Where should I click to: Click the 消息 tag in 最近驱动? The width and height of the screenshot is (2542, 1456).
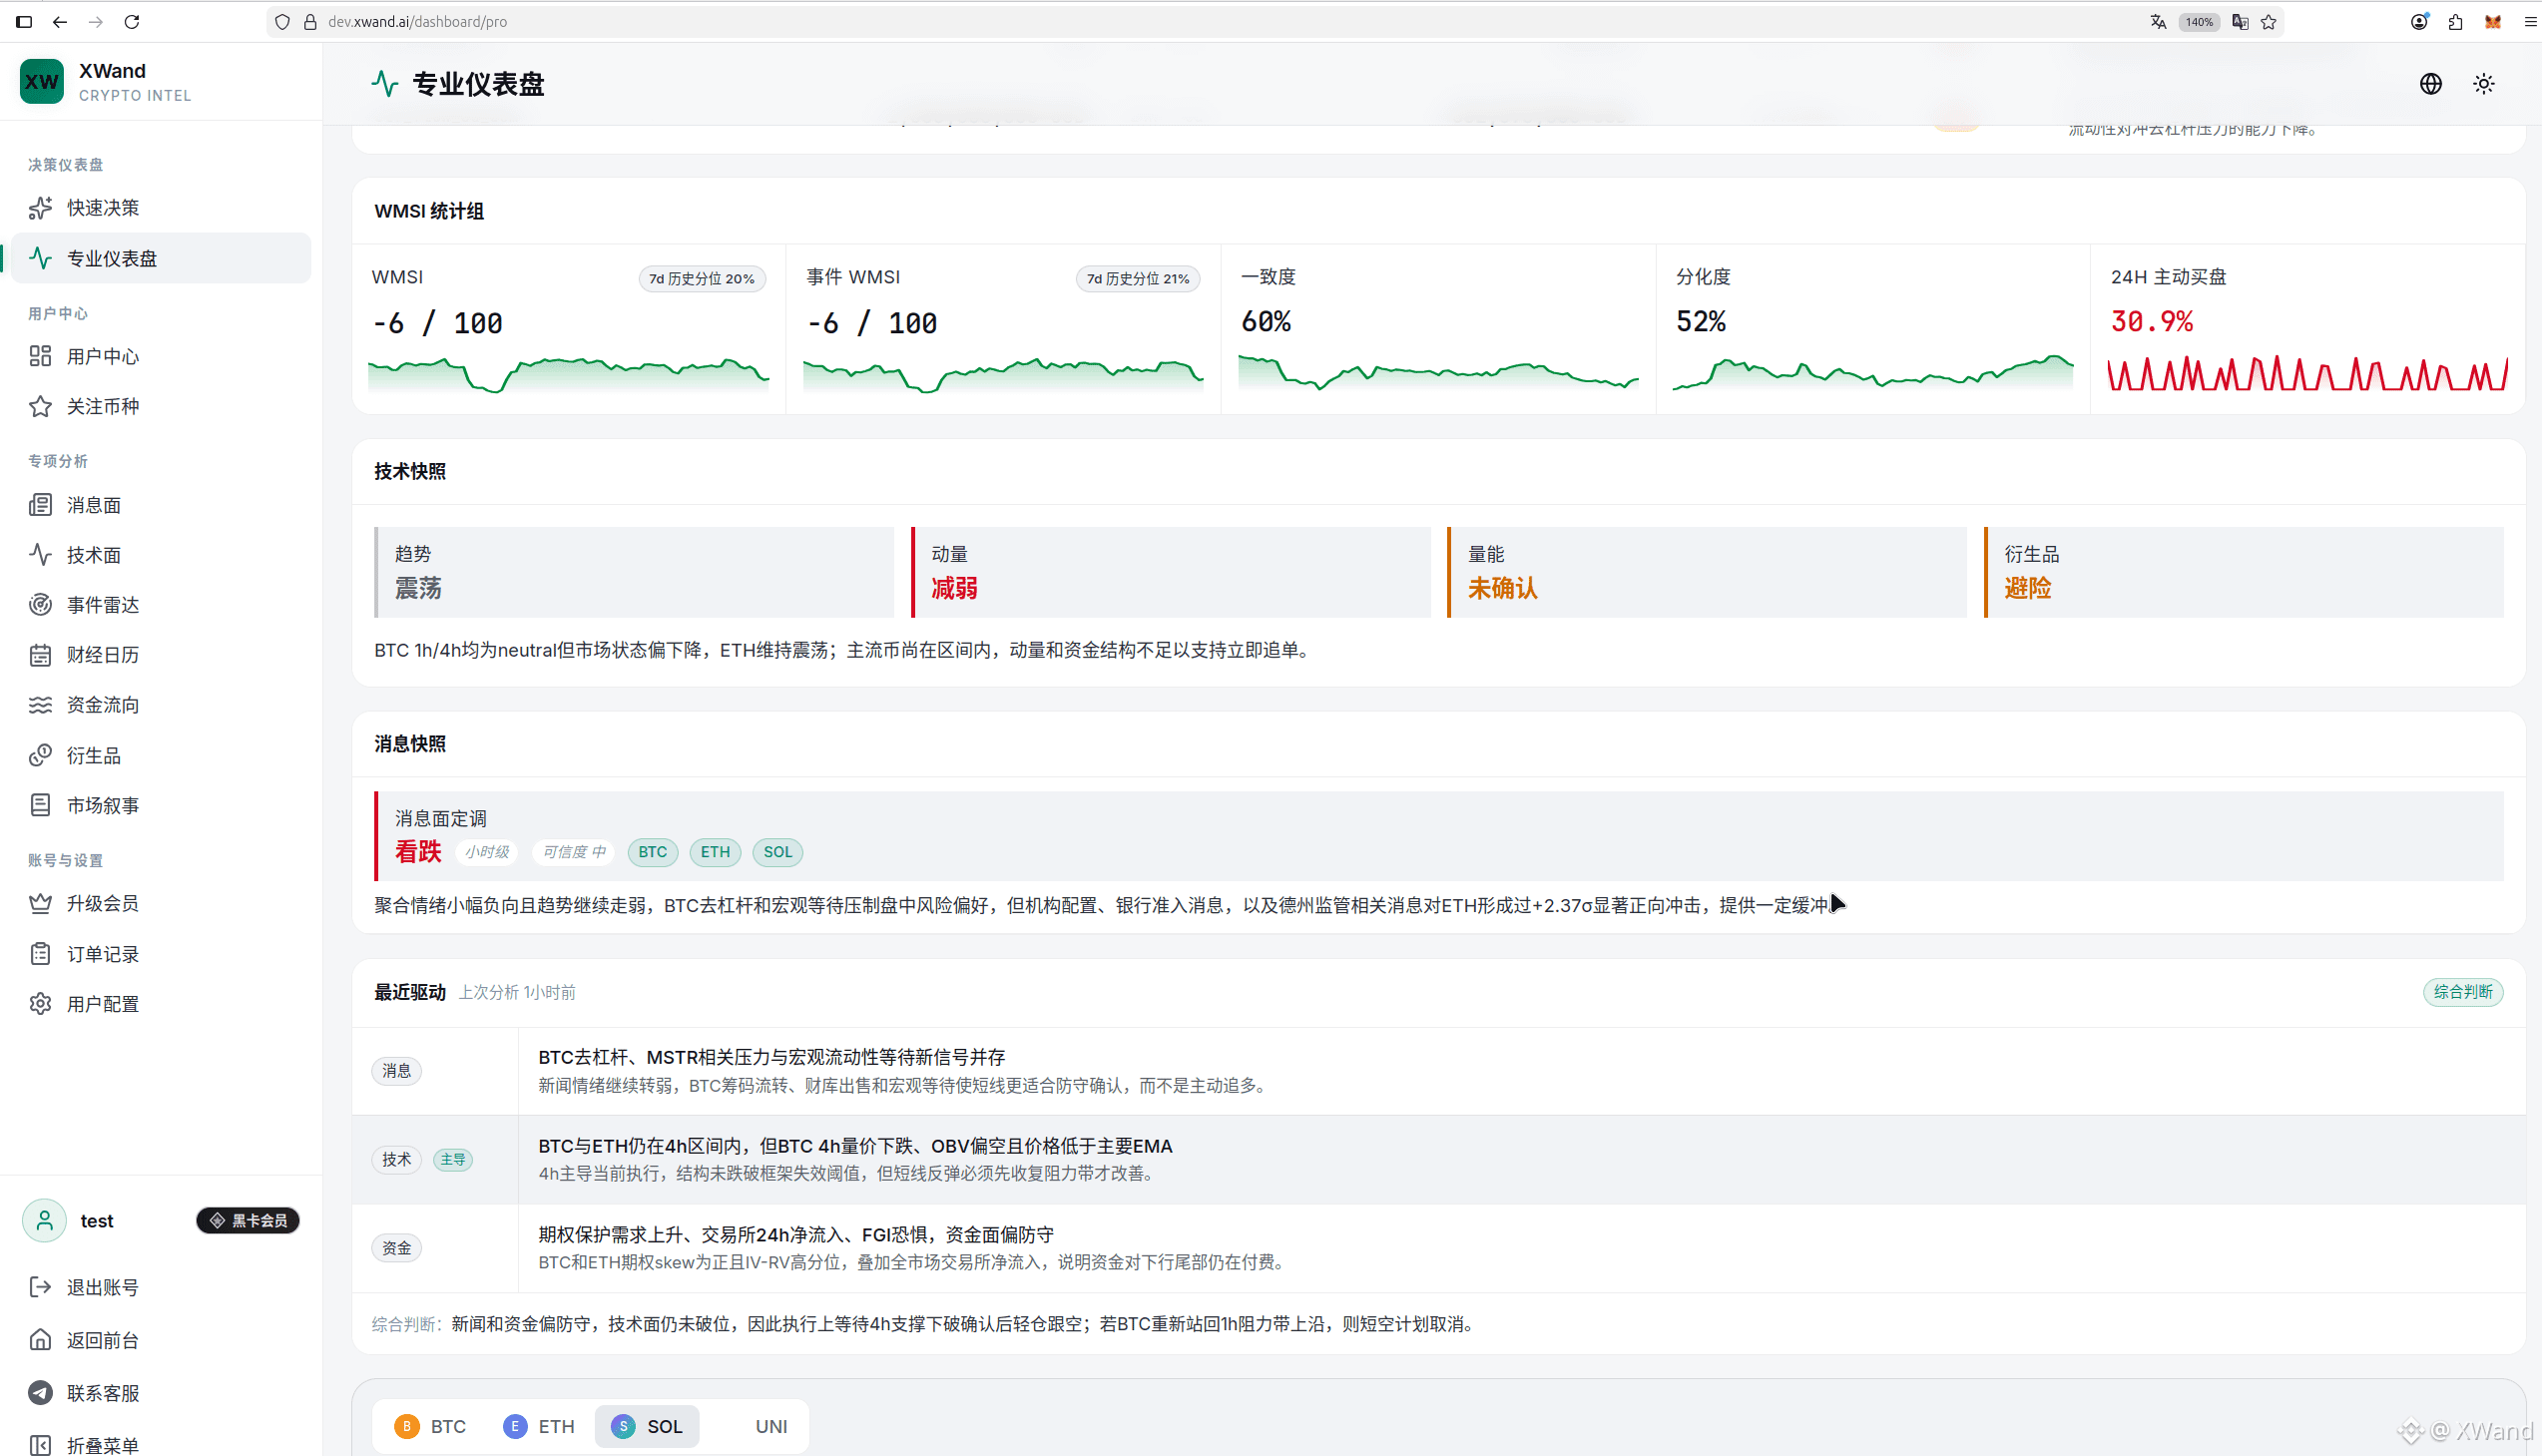tap(396, 1071)
